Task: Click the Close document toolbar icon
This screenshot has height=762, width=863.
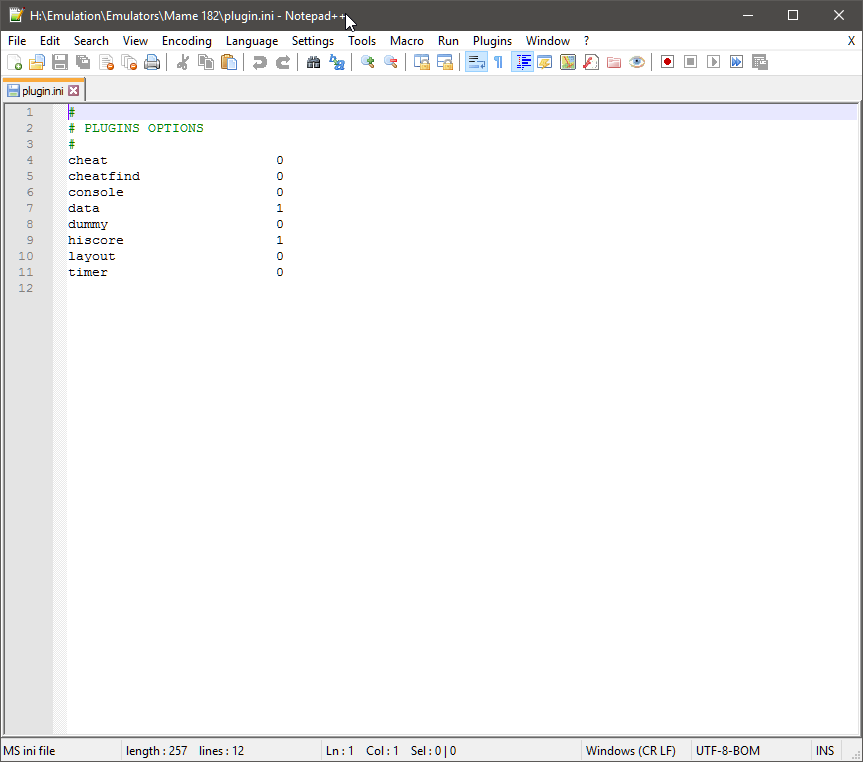Action: 106,62
